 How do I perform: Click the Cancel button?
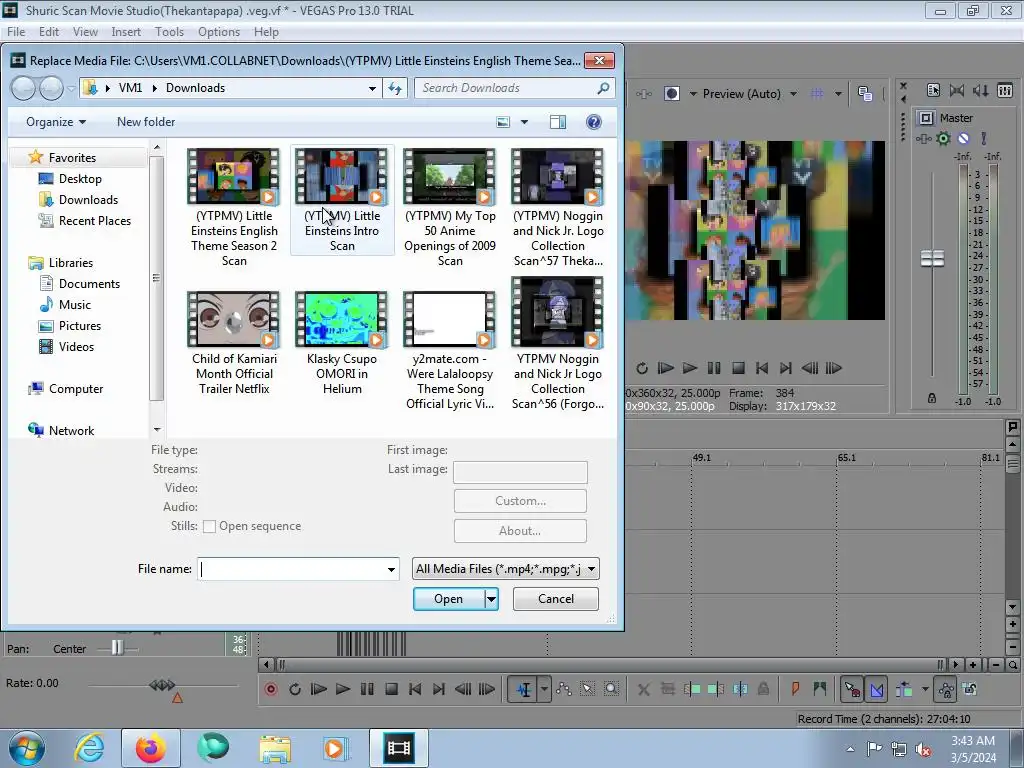click(556, 599)
